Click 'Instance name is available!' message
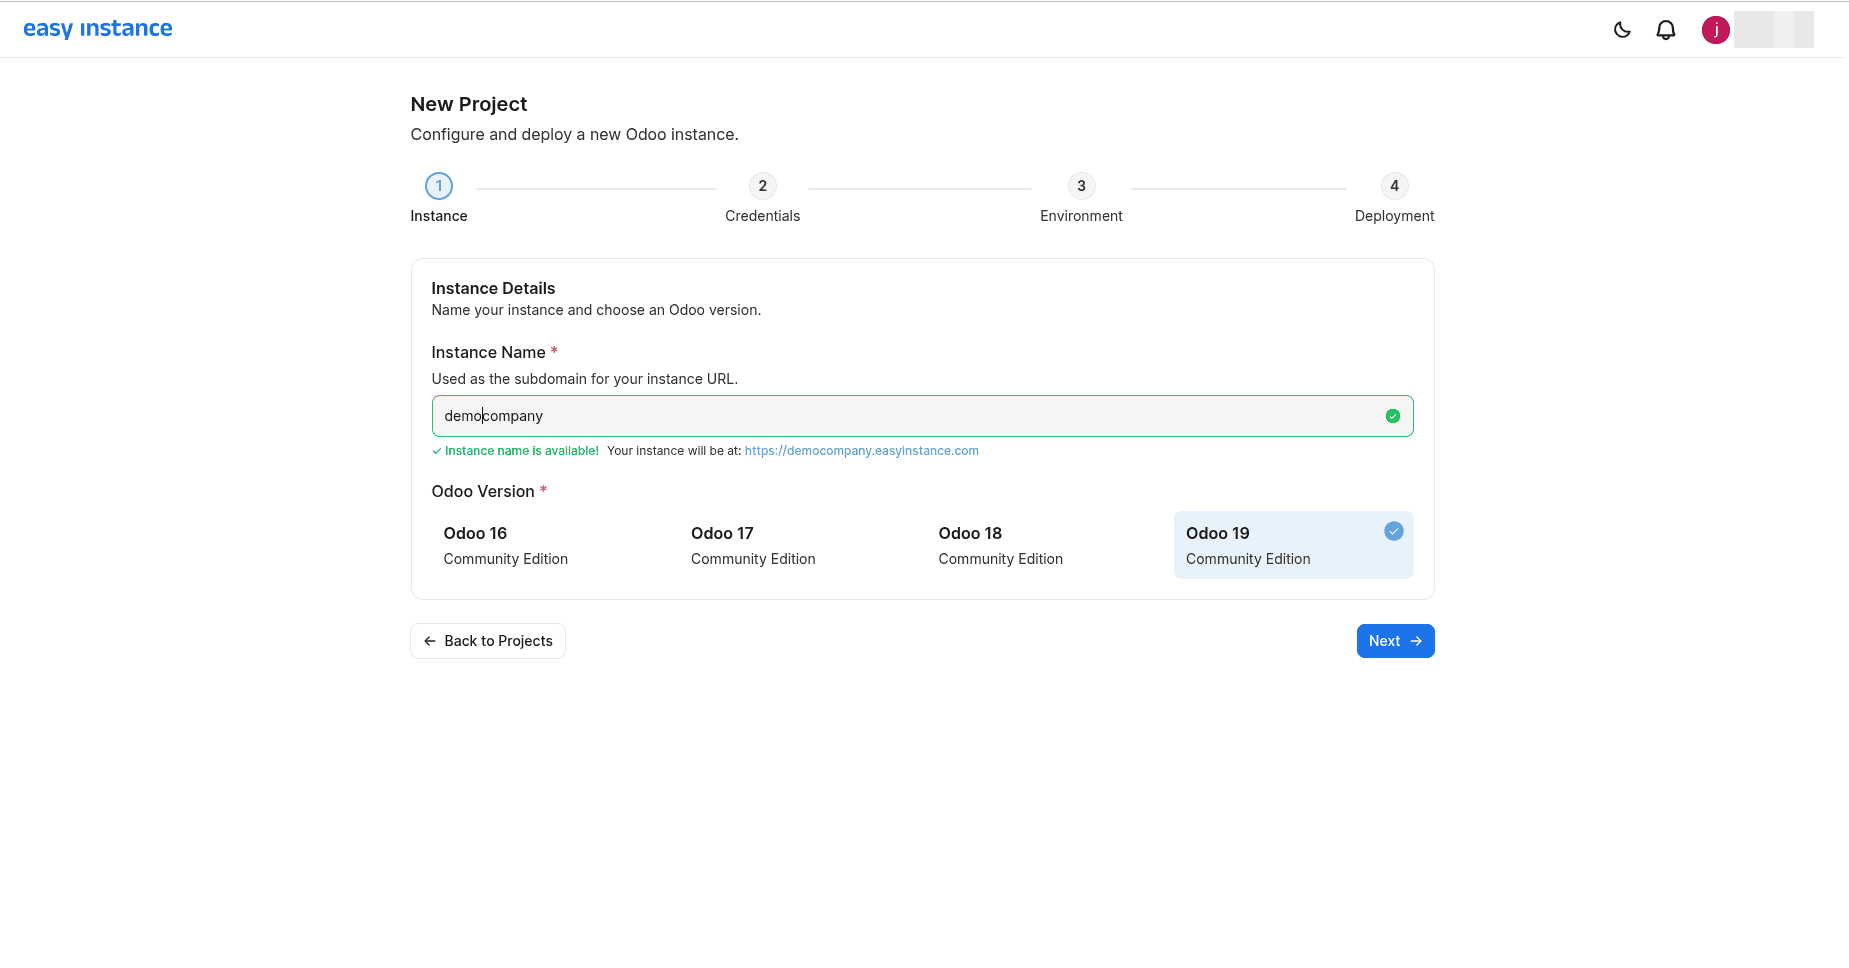 (521, 451)
